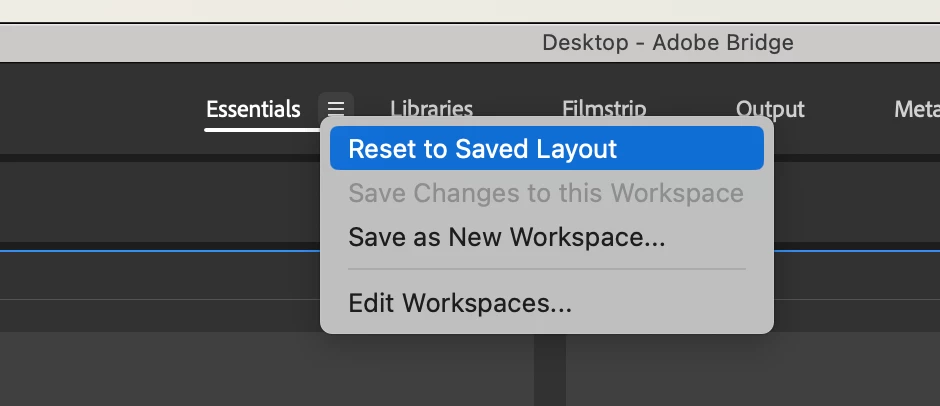Switch to the Libraries workspace
Screen dimensions: 940x406
pos(431,109)
